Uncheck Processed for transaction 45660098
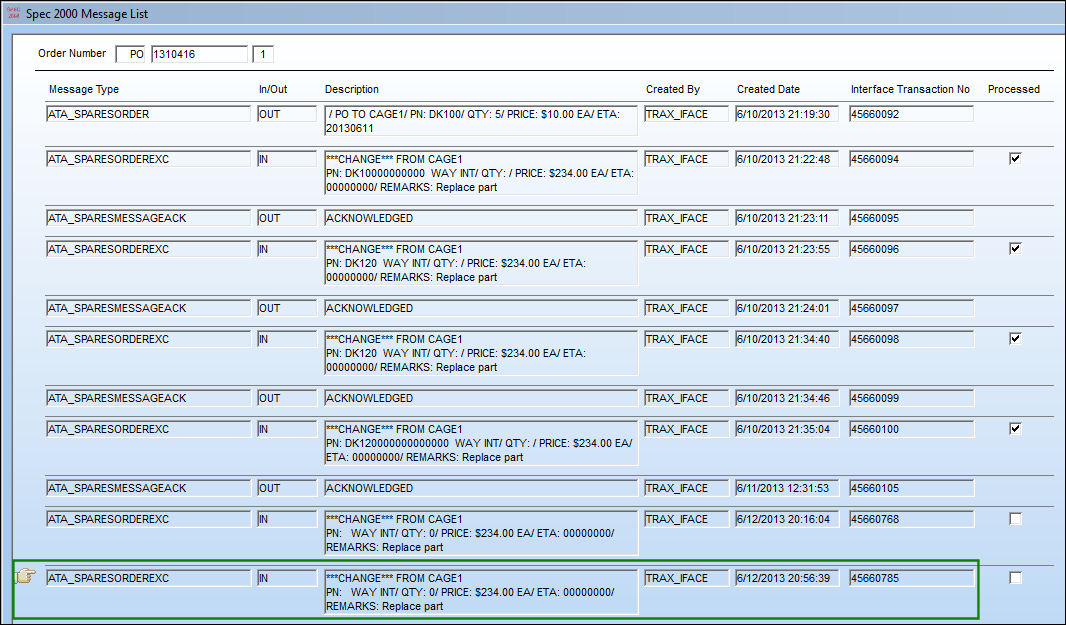Viewport: 1066px width, 625px height. (x=1015, y=338)
